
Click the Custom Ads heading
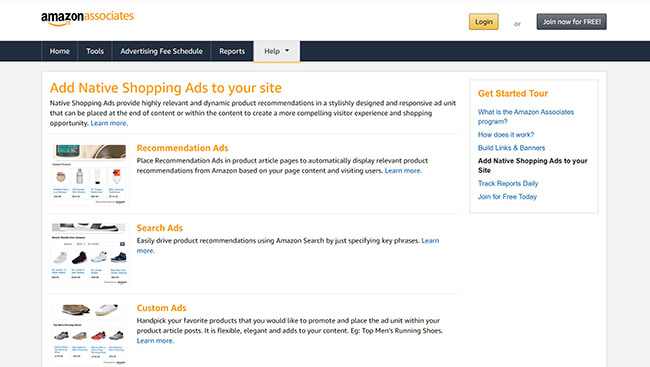tap(161, 308)
